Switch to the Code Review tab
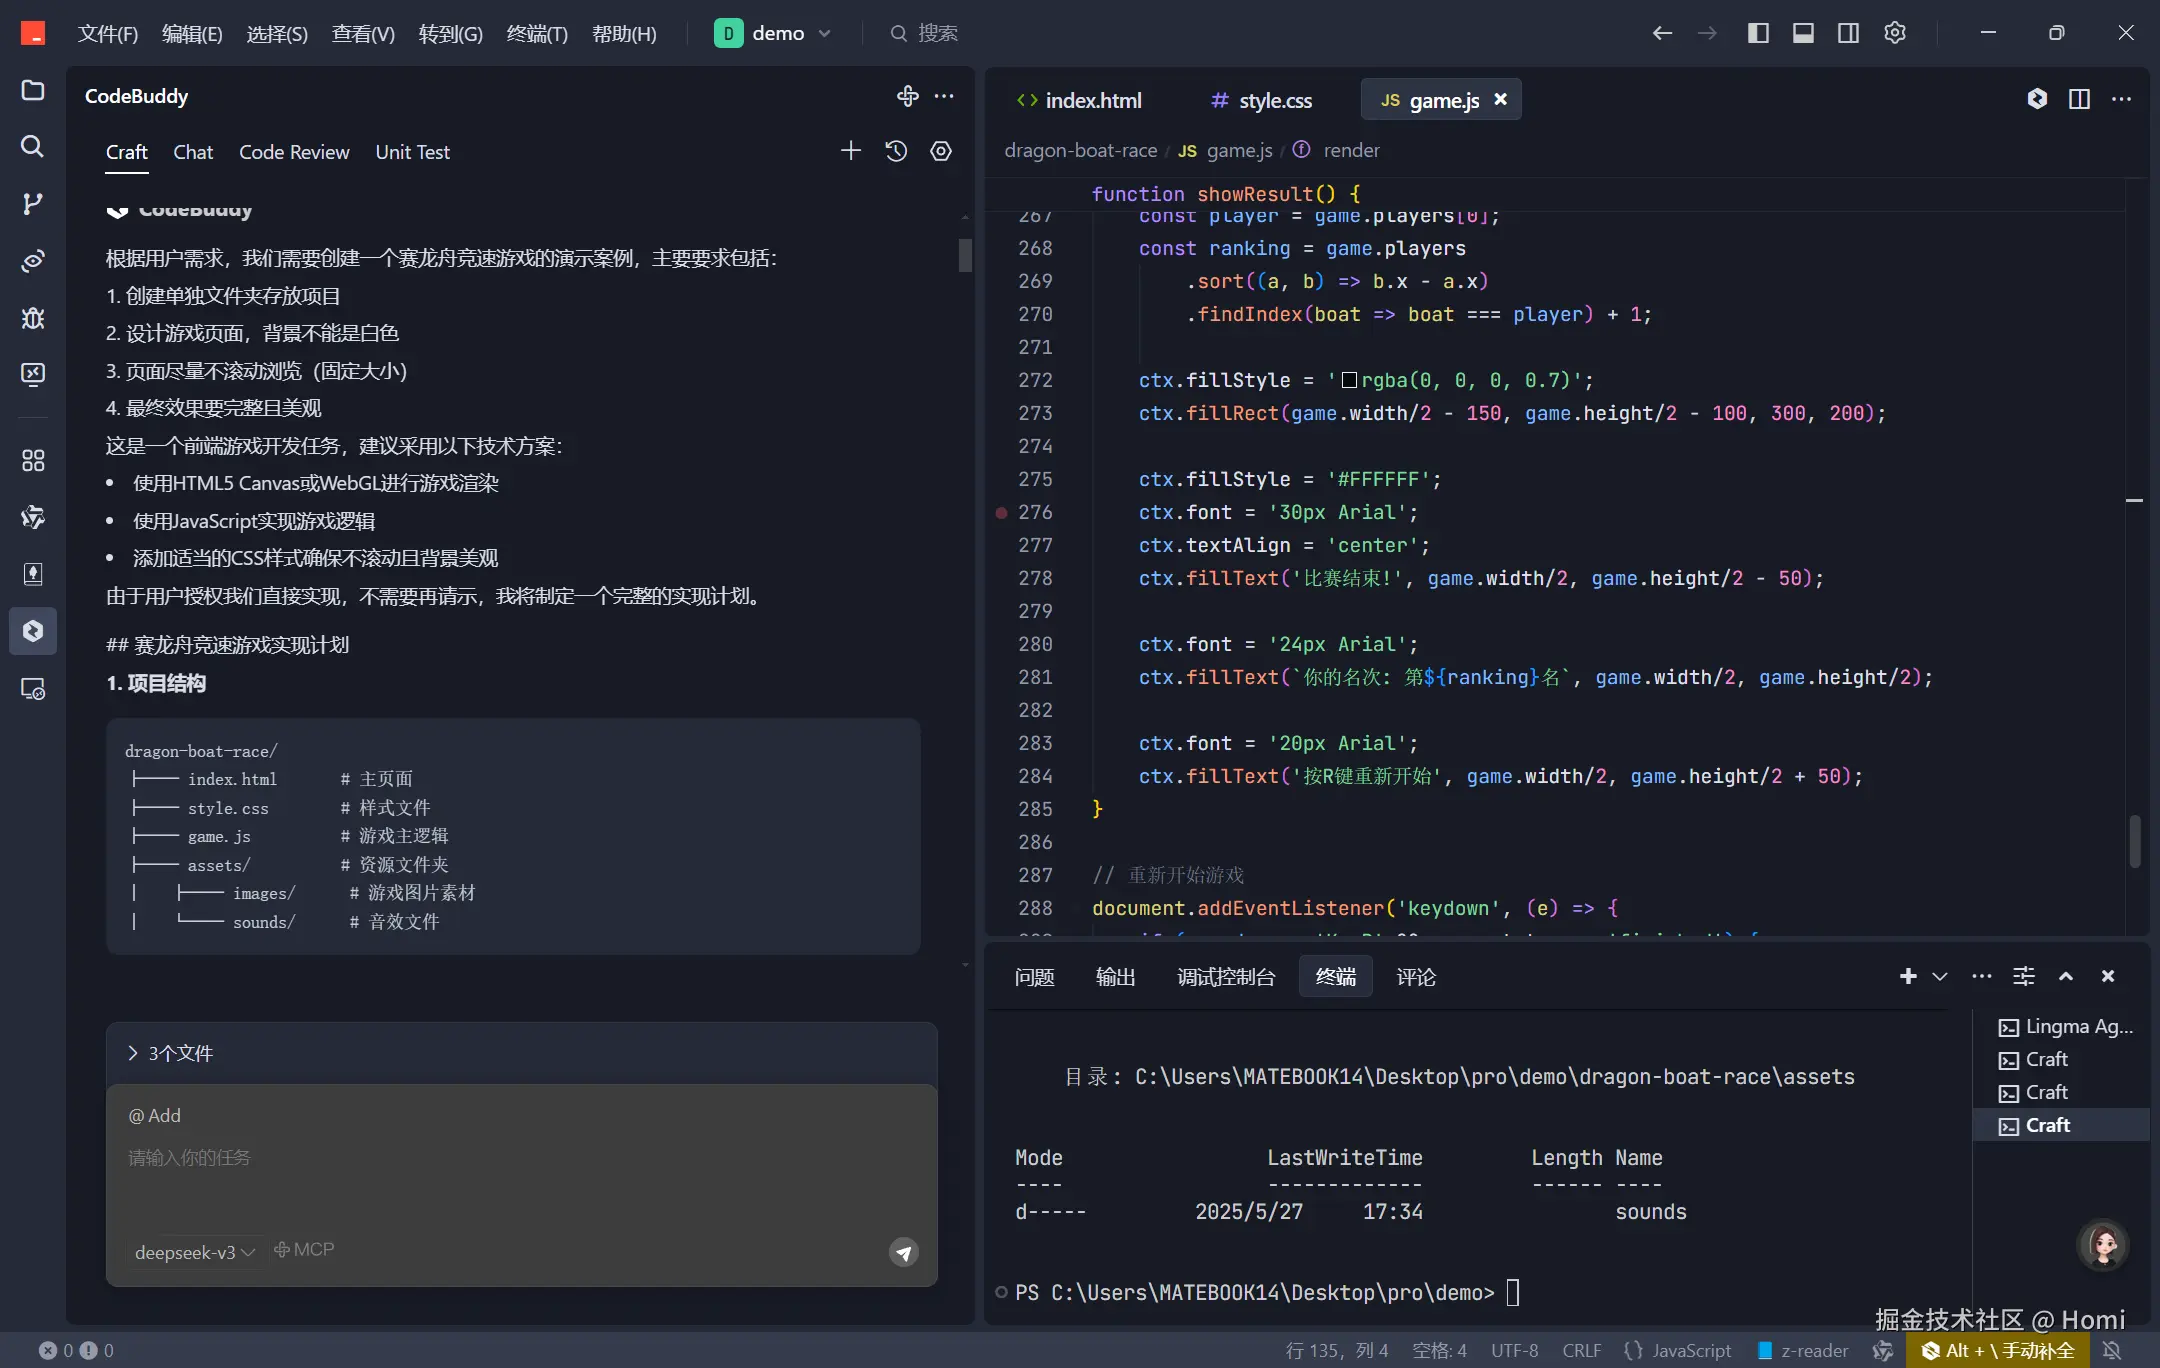This screenshot has width=2160, height=1368. 294,152
